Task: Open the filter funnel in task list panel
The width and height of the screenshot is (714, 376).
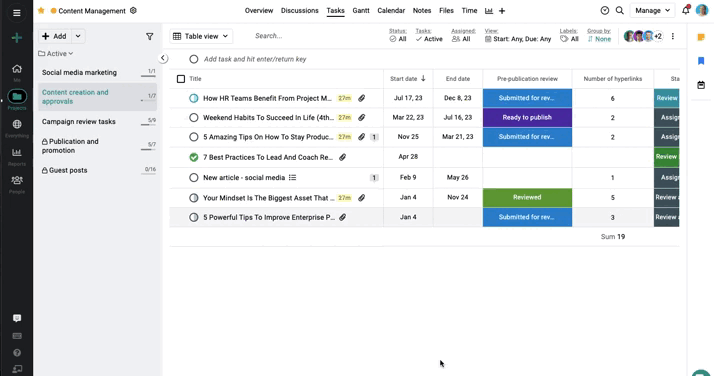Action: [x=149, y=36]
